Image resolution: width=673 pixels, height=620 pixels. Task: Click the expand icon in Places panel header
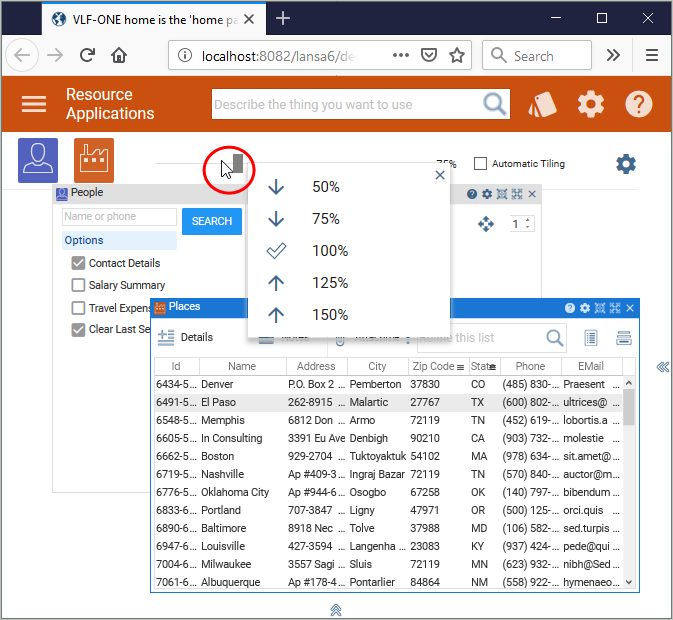[x=615, y=308]
